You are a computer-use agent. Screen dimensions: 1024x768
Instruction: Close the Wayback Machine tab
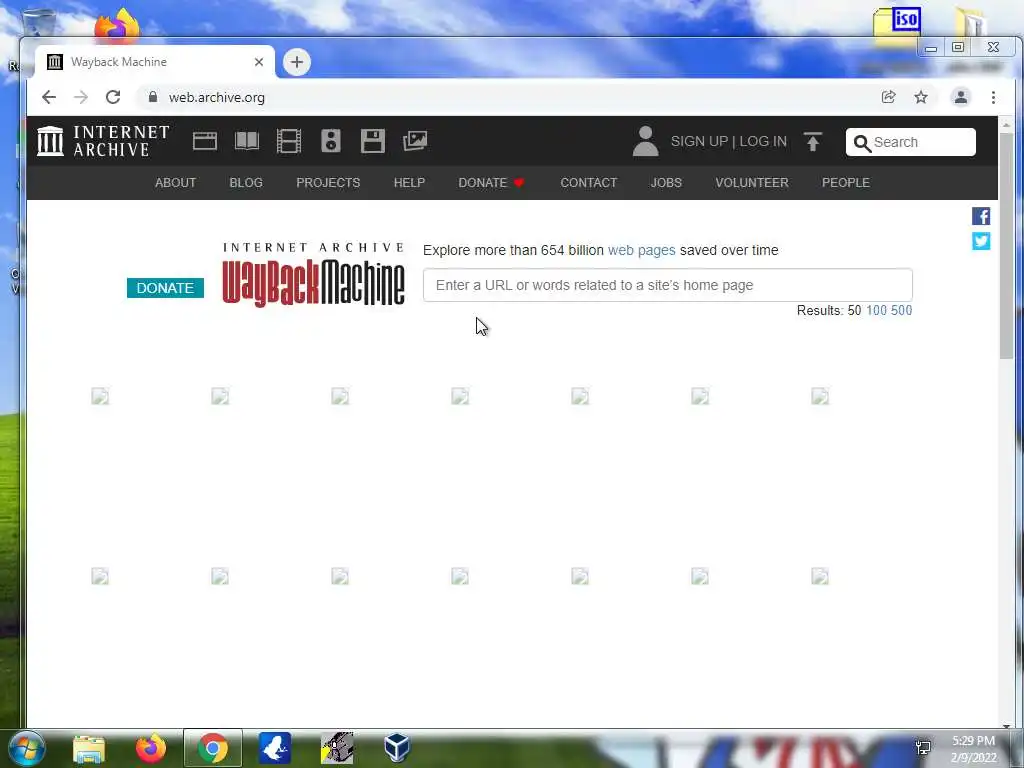(x=259, y=62)
